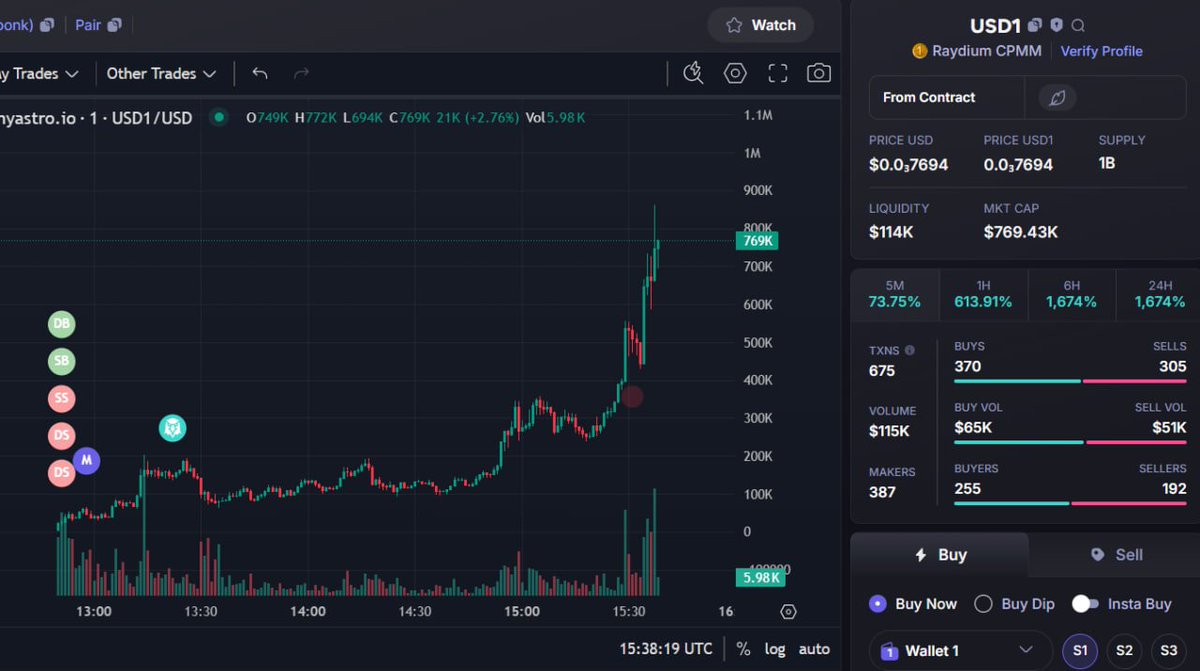Open the shield security icon beside USD1

(1057, 25)
